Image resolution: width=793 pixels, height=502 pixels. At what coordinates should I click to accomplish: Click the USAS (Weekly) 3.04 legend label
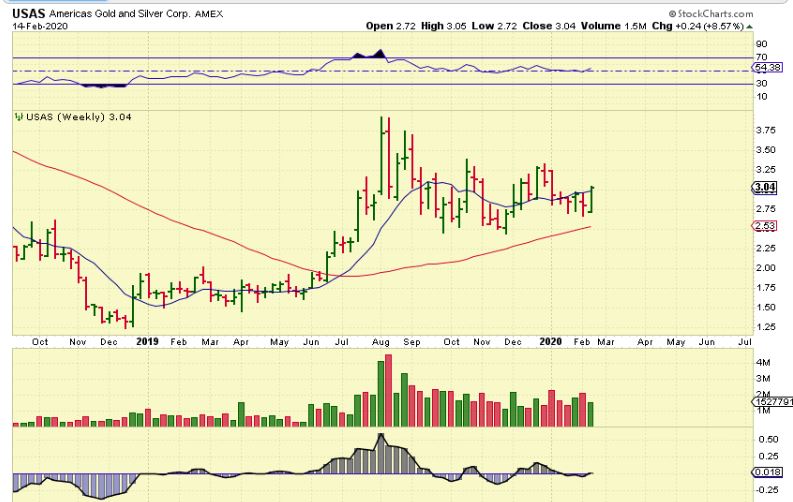coord(79,117)
